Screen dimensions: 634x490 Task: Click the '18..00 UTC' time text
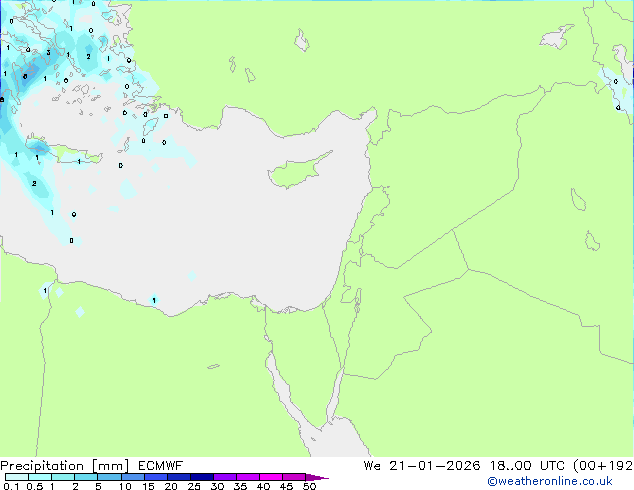click(527, 466)
